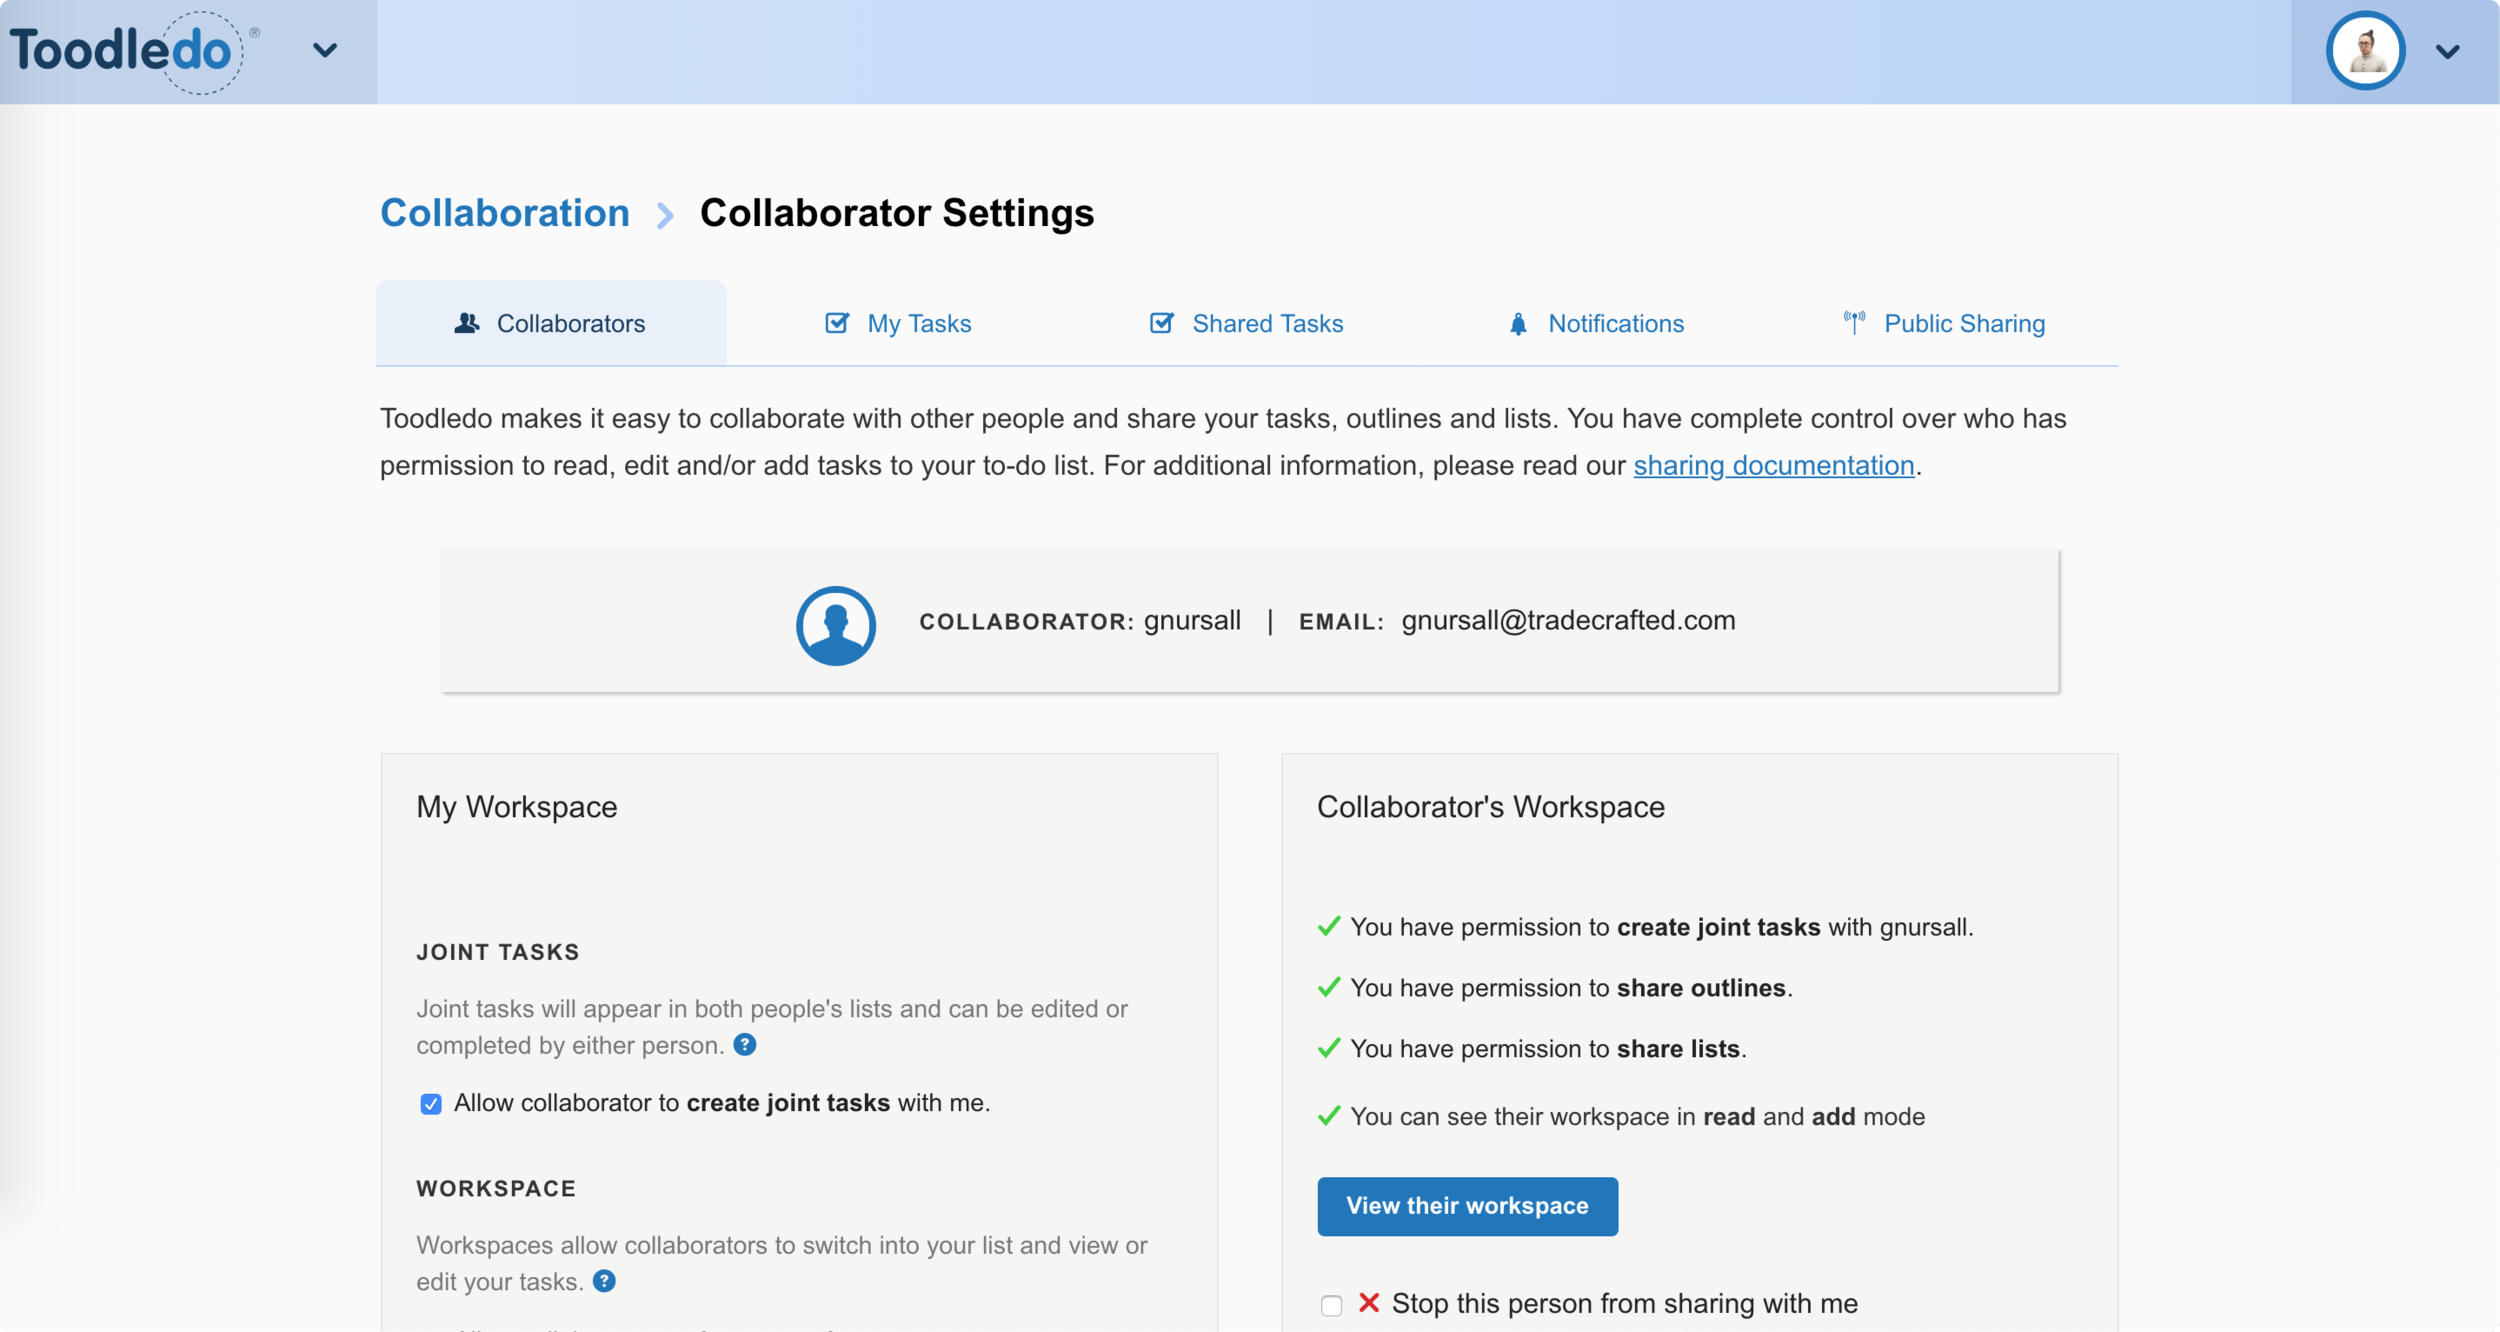Viewport: 2500px width, 1332px height.
Task: Click green checkmark beside share outlines permission
Action: [1329, 988]
